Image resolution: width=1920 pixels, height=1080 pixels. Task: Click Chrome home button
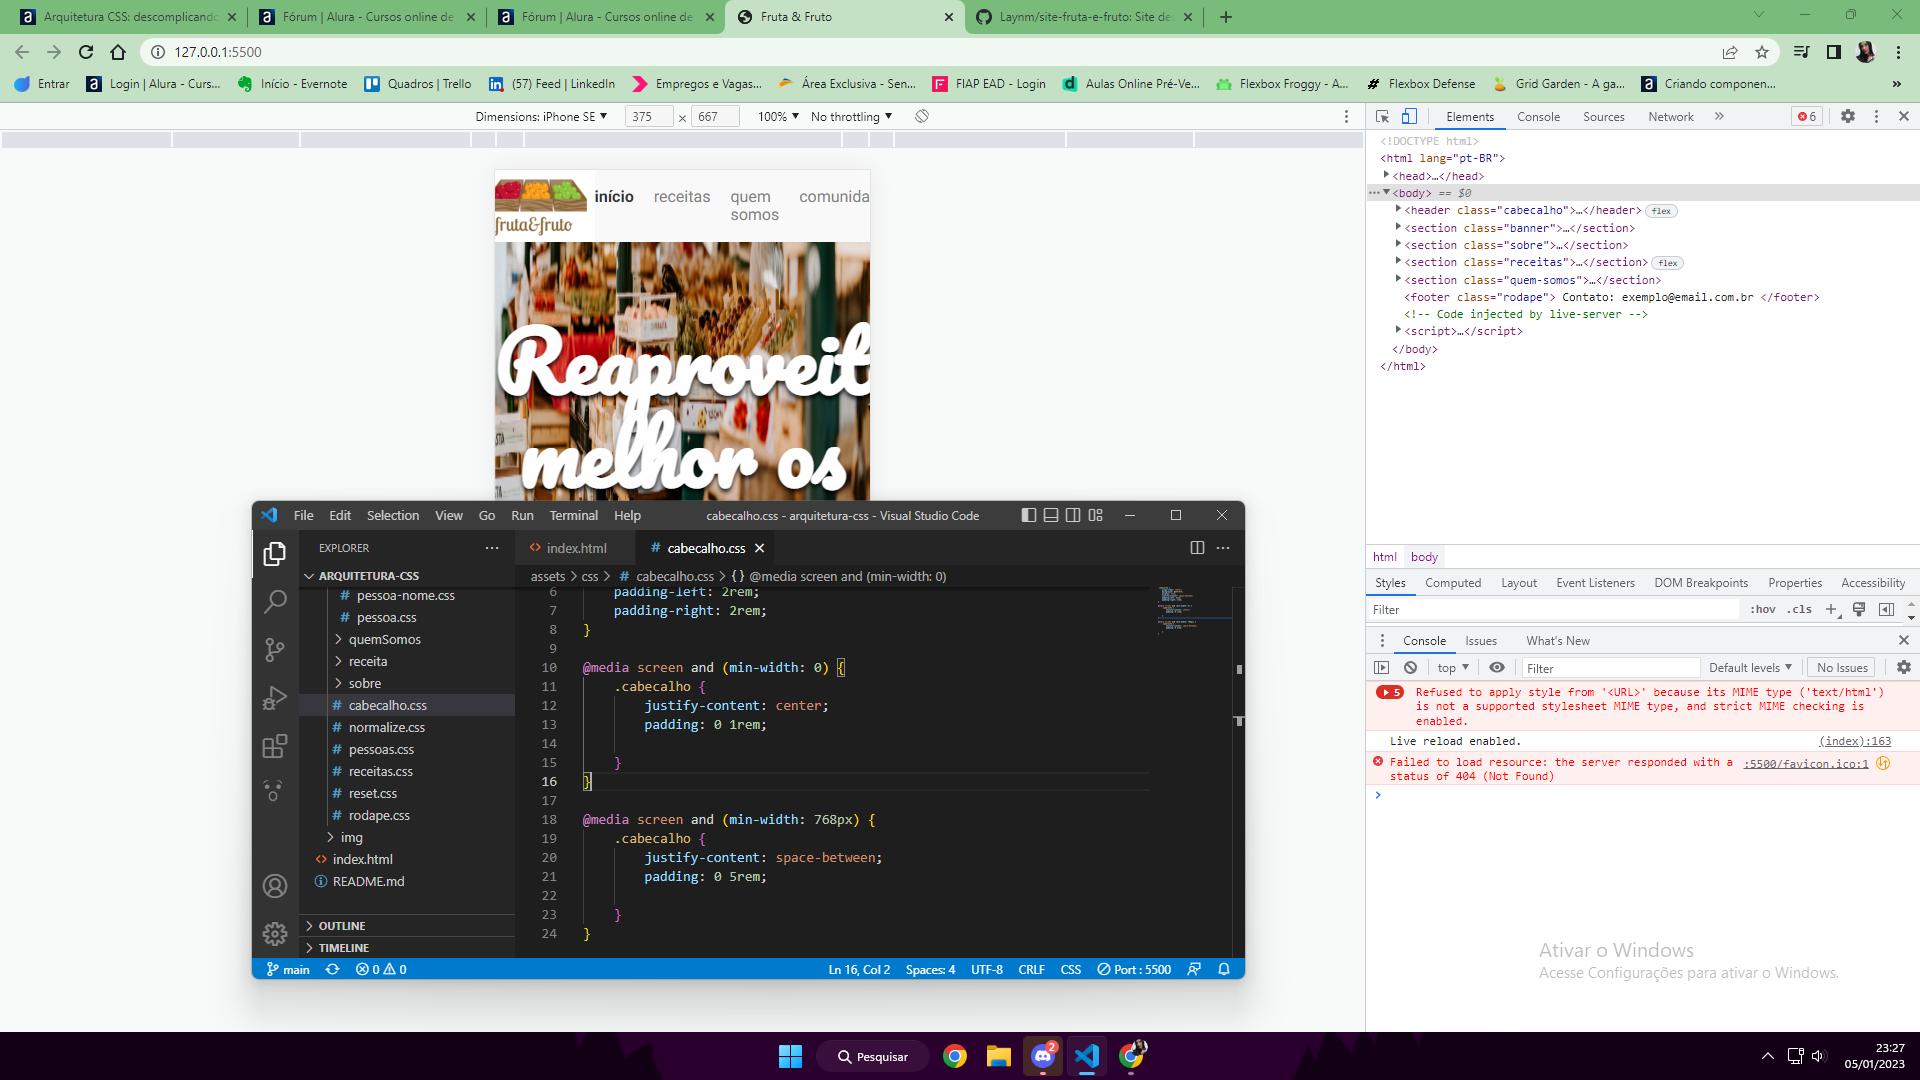point(118,52)
